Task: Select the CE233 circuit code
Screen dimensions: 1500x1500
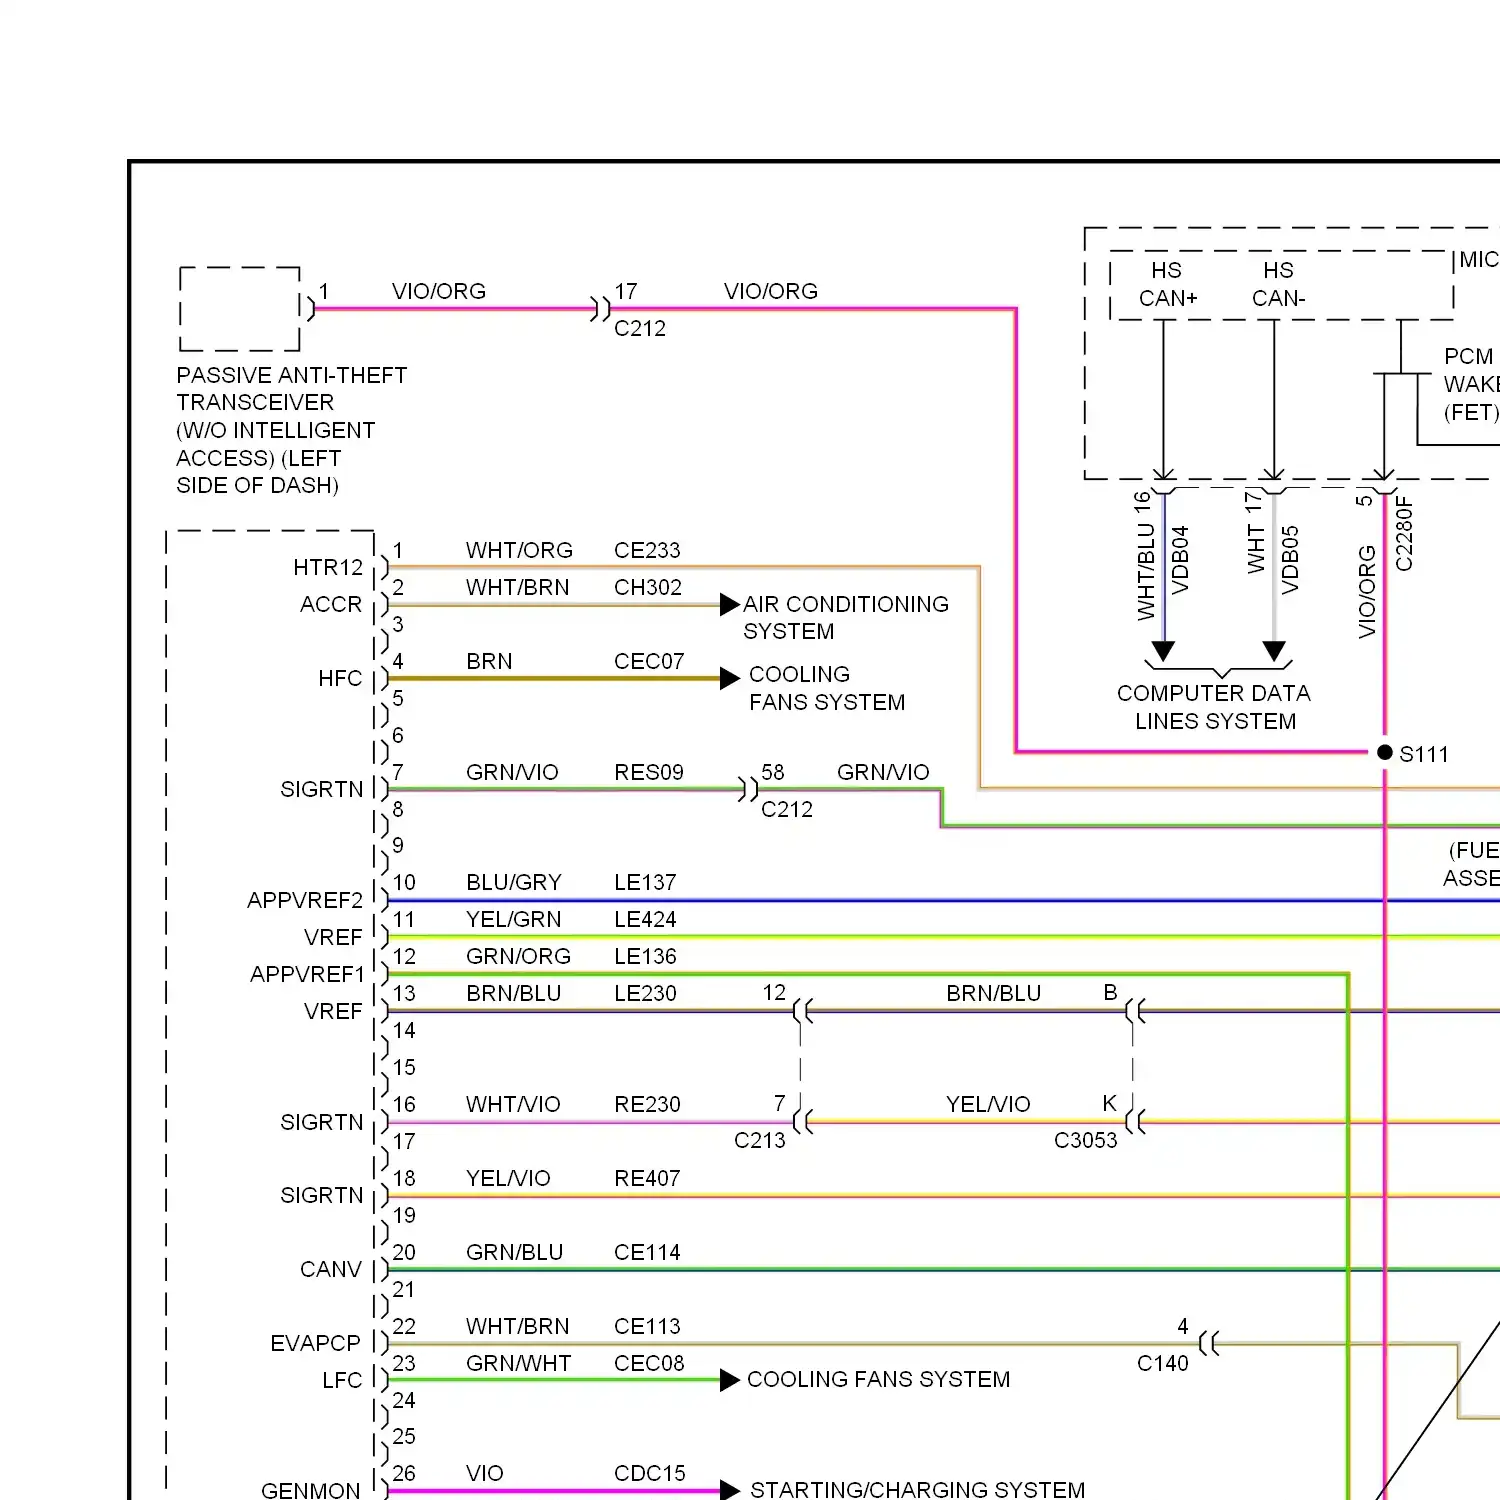Action: coord(647,551)
